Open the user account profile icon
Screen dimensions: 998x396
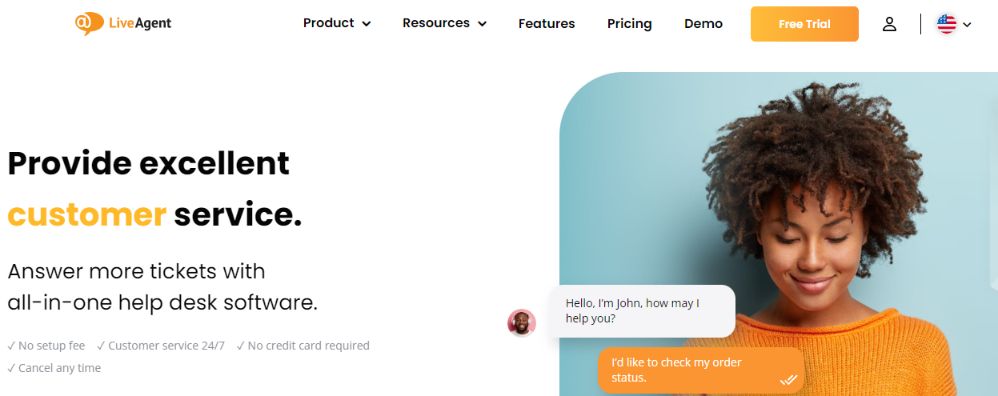pos(889,24)
